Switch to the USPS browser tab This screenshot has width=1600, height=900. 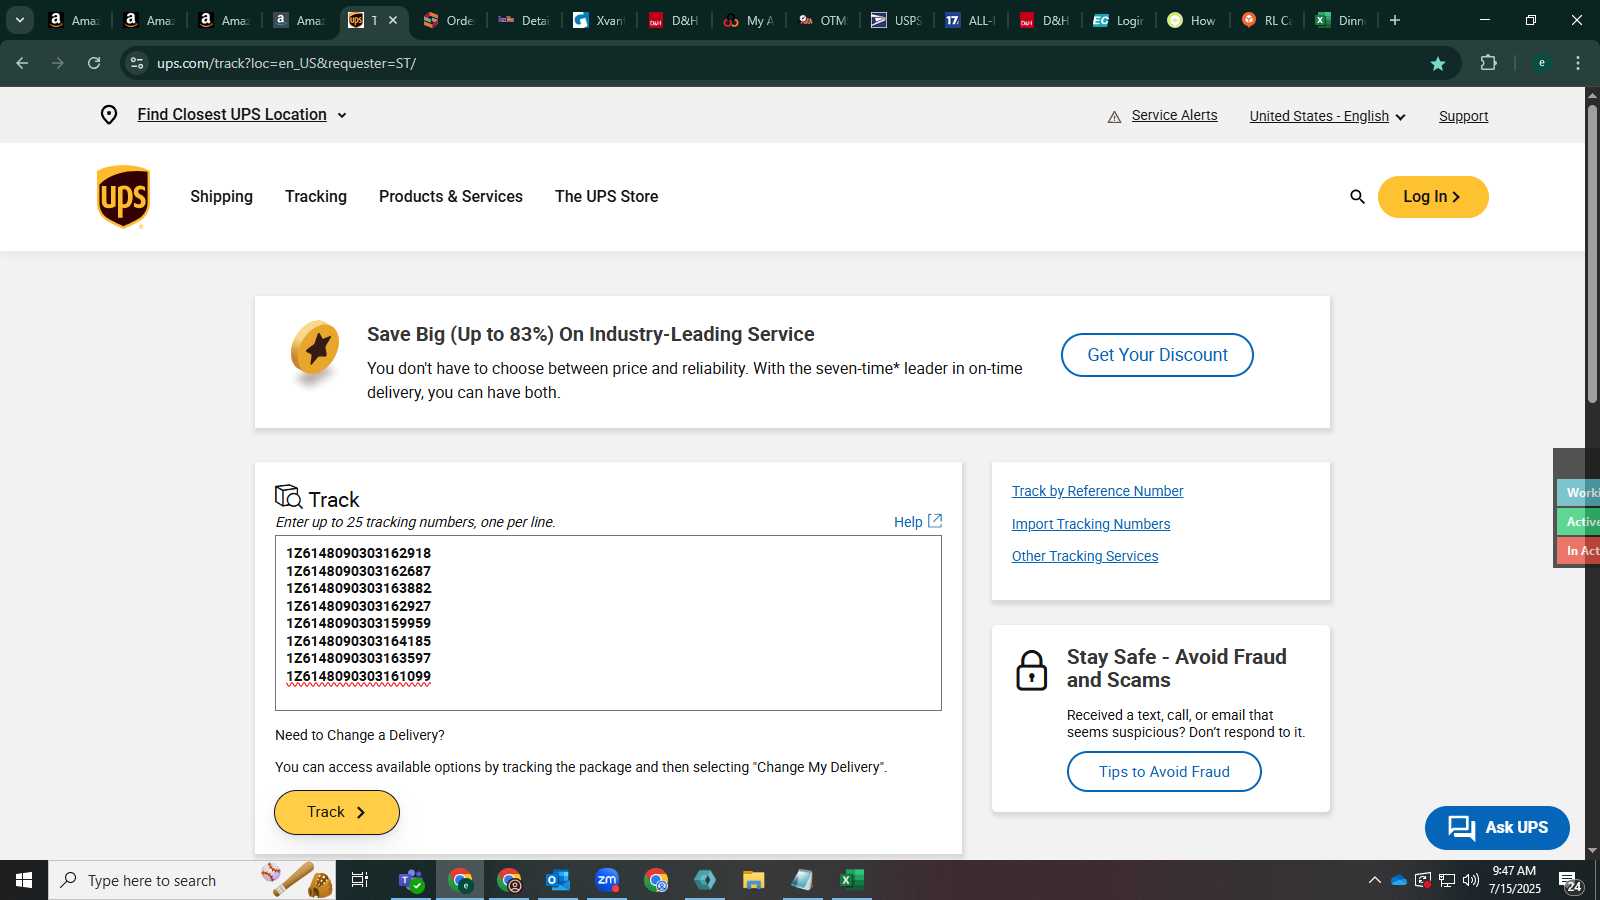coord(897,20)
